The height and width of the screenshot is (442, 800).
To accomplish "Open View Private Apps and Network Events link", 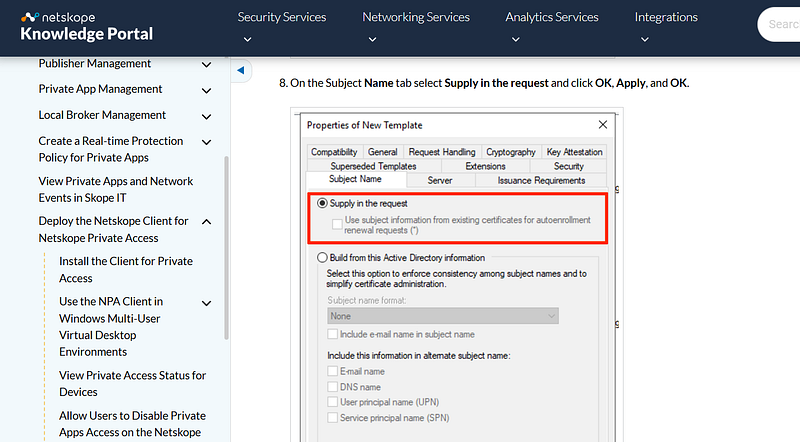I will point(116,189).
